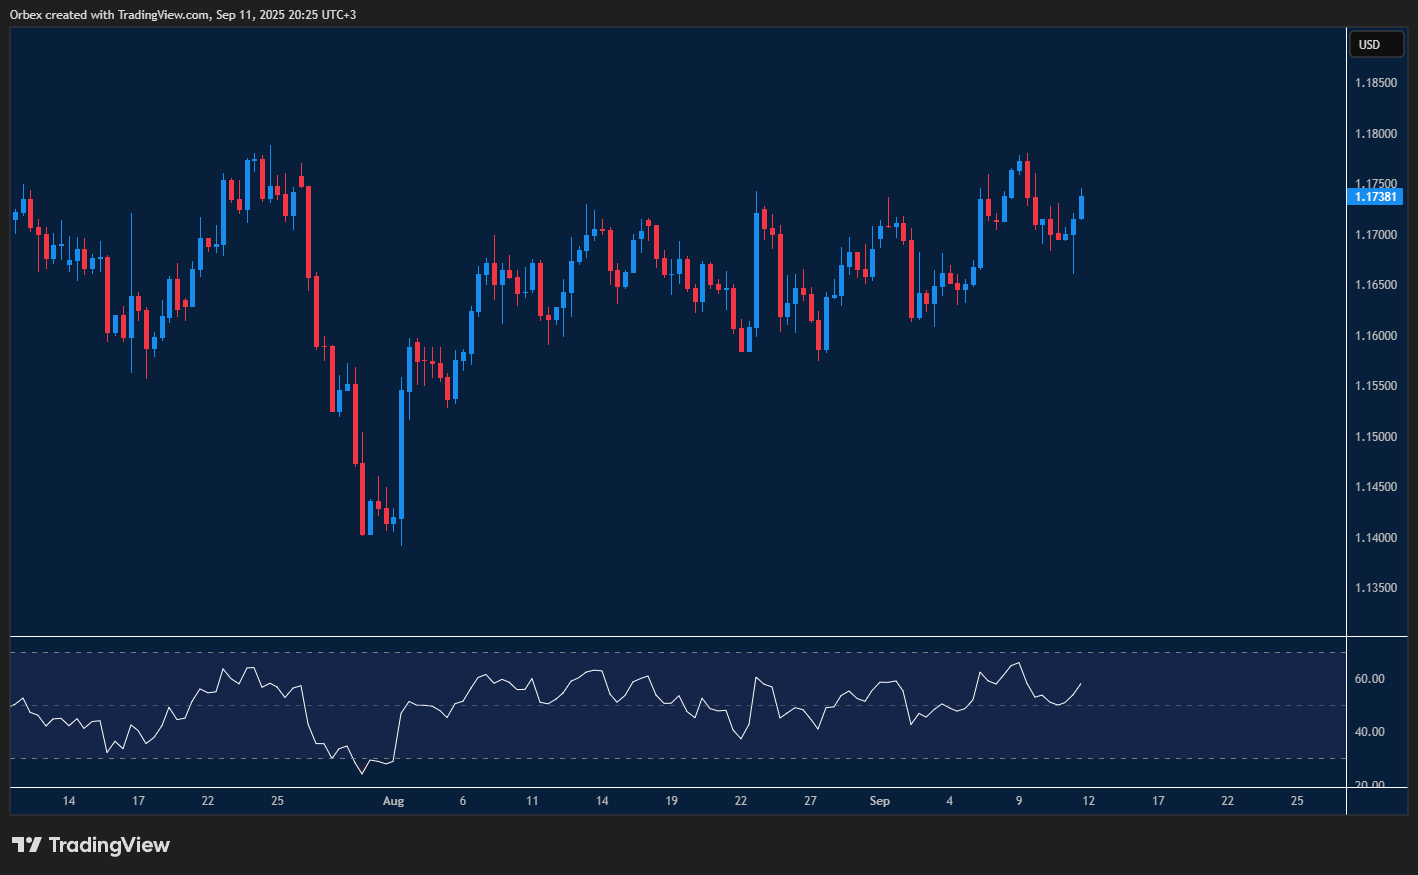
Task: Click the 1.18500 price scale value
Action: 1377,82
